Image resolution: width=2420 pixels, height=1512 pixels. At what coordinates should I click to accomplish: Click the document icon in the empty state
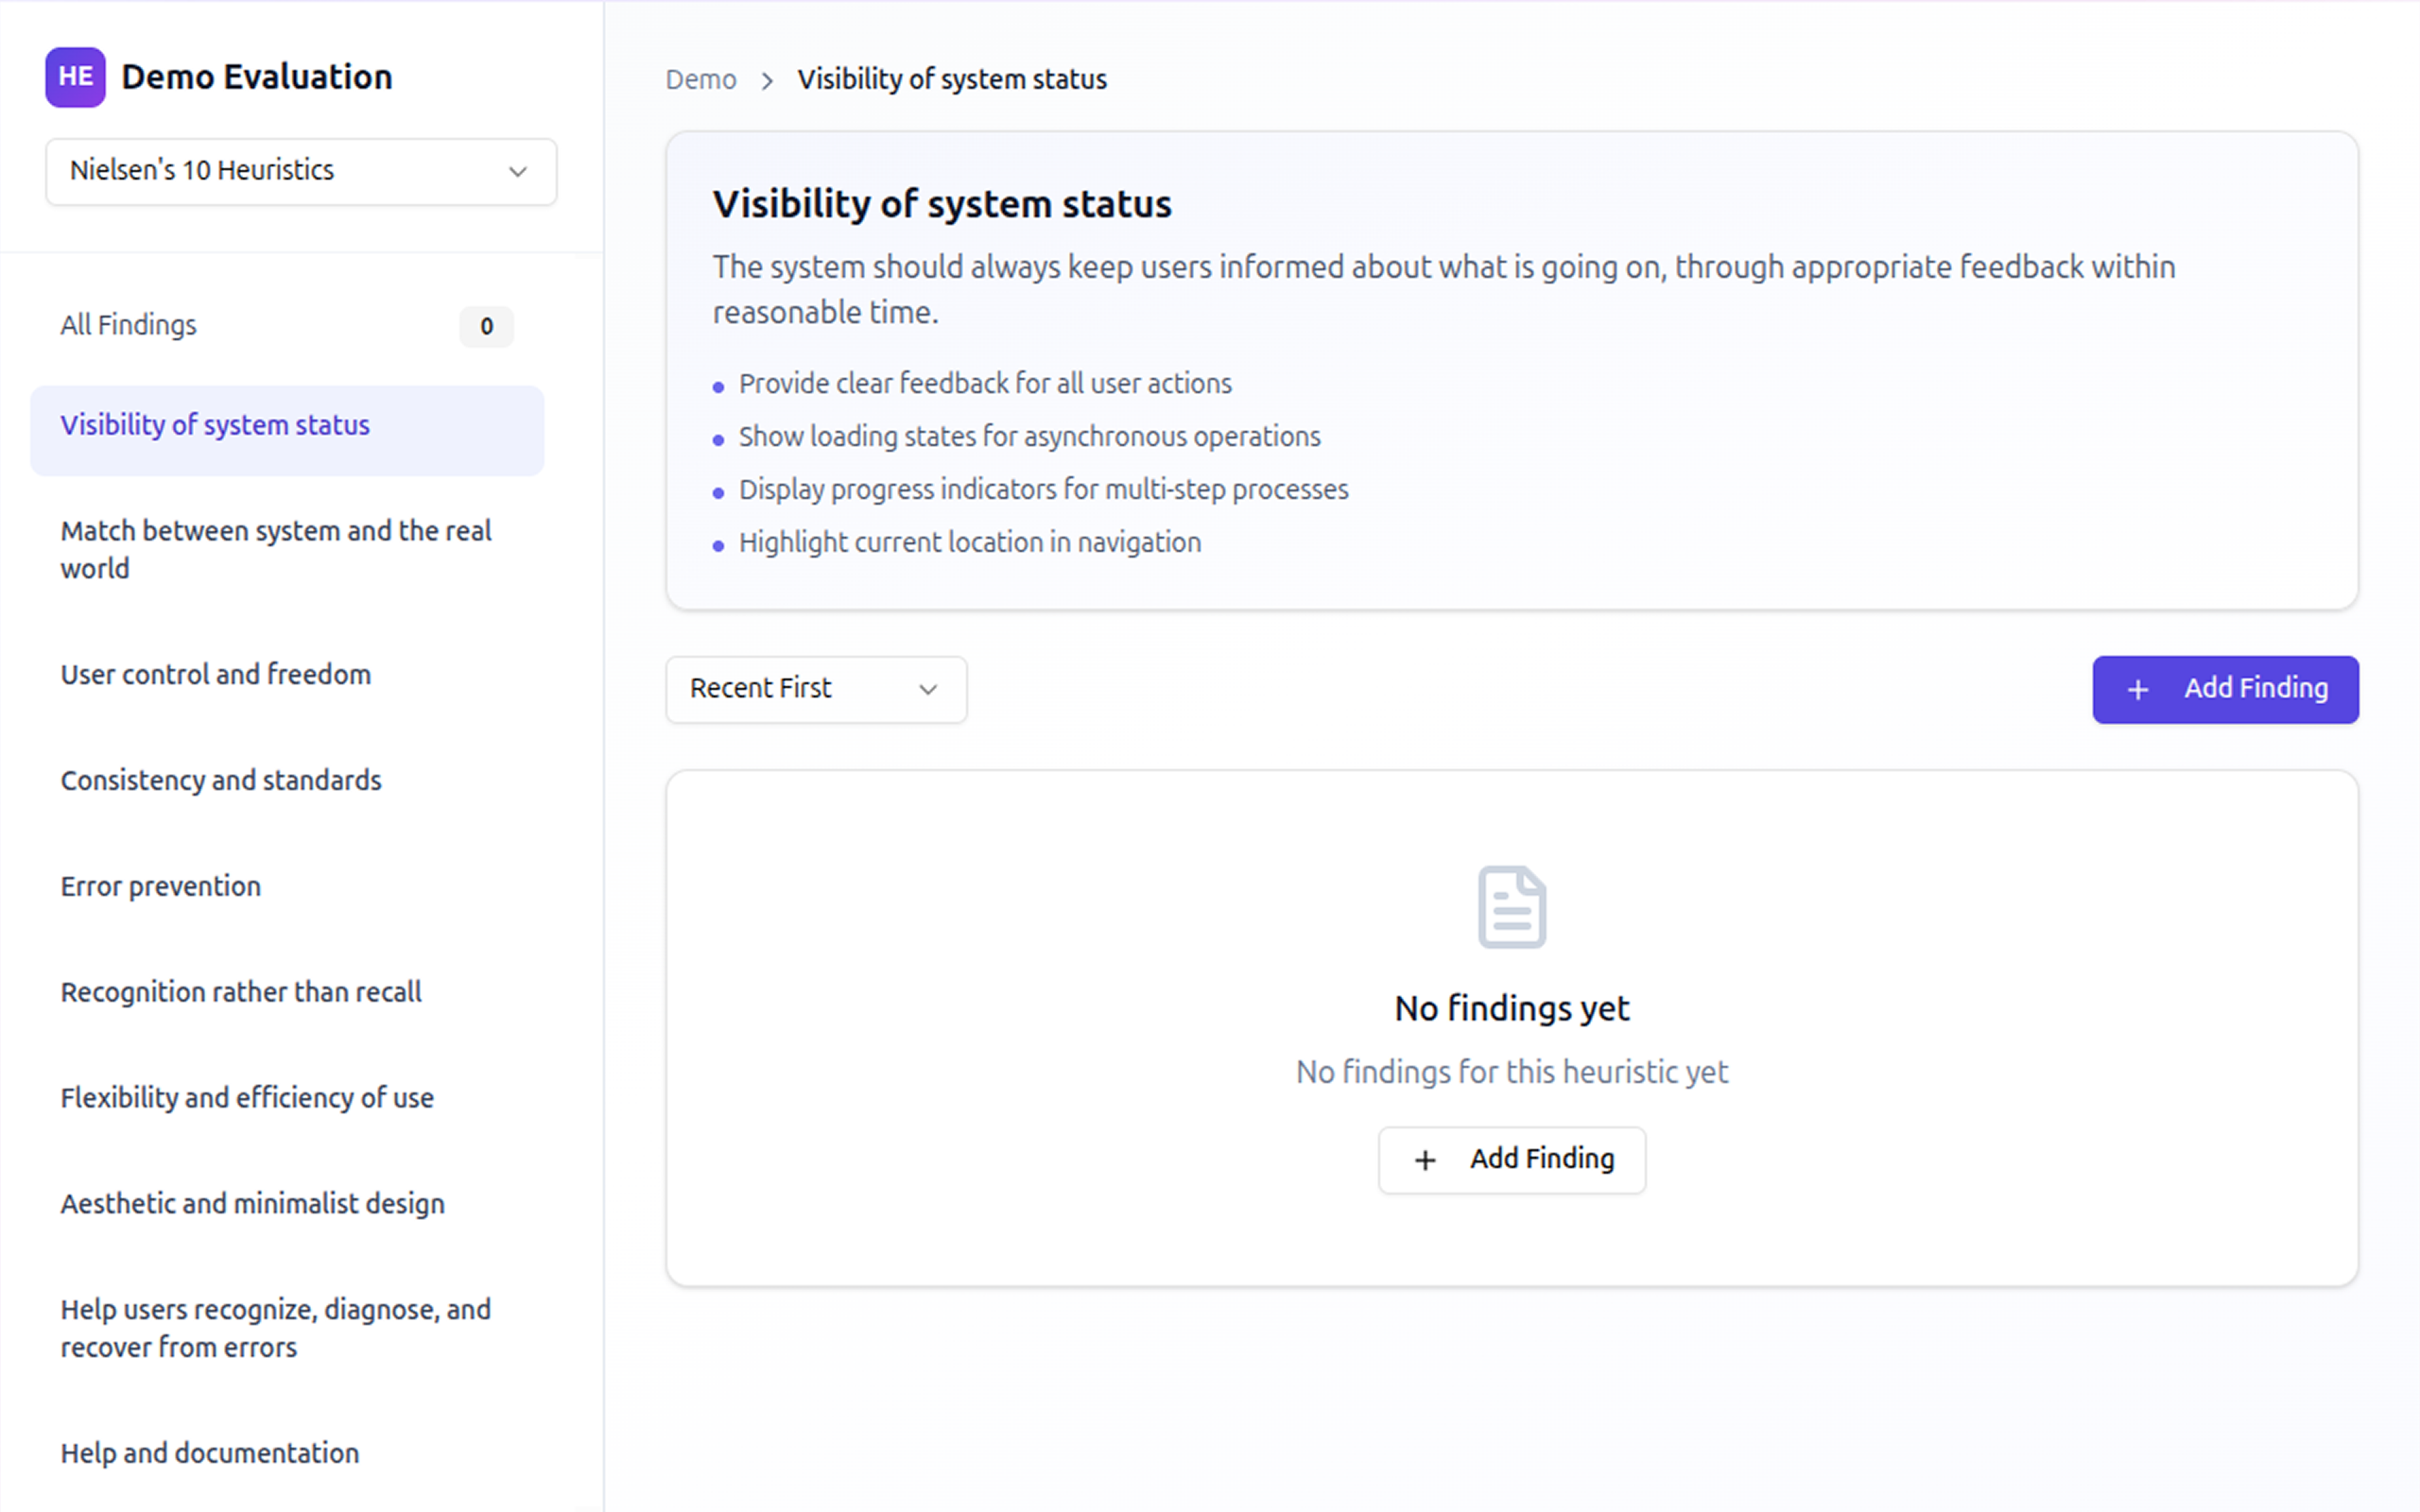pos(1511,906)
